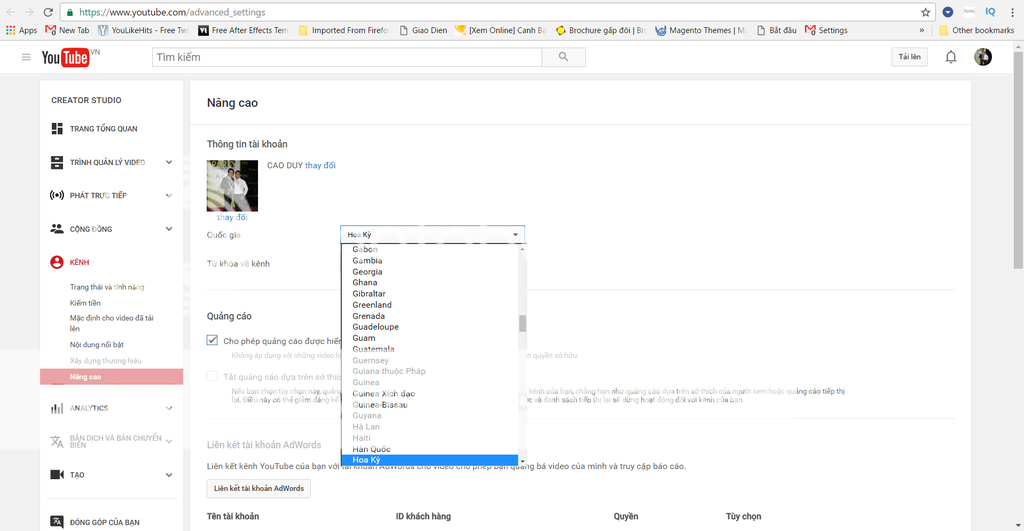
Task: Collapse the Quốc gia country dropdown
Action: (x=516, y=234)
